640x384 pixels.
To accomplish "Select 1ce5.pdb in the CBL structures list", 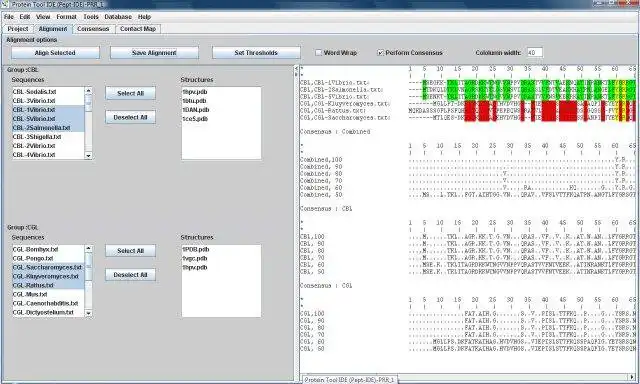I will click(x=221, y=119).
